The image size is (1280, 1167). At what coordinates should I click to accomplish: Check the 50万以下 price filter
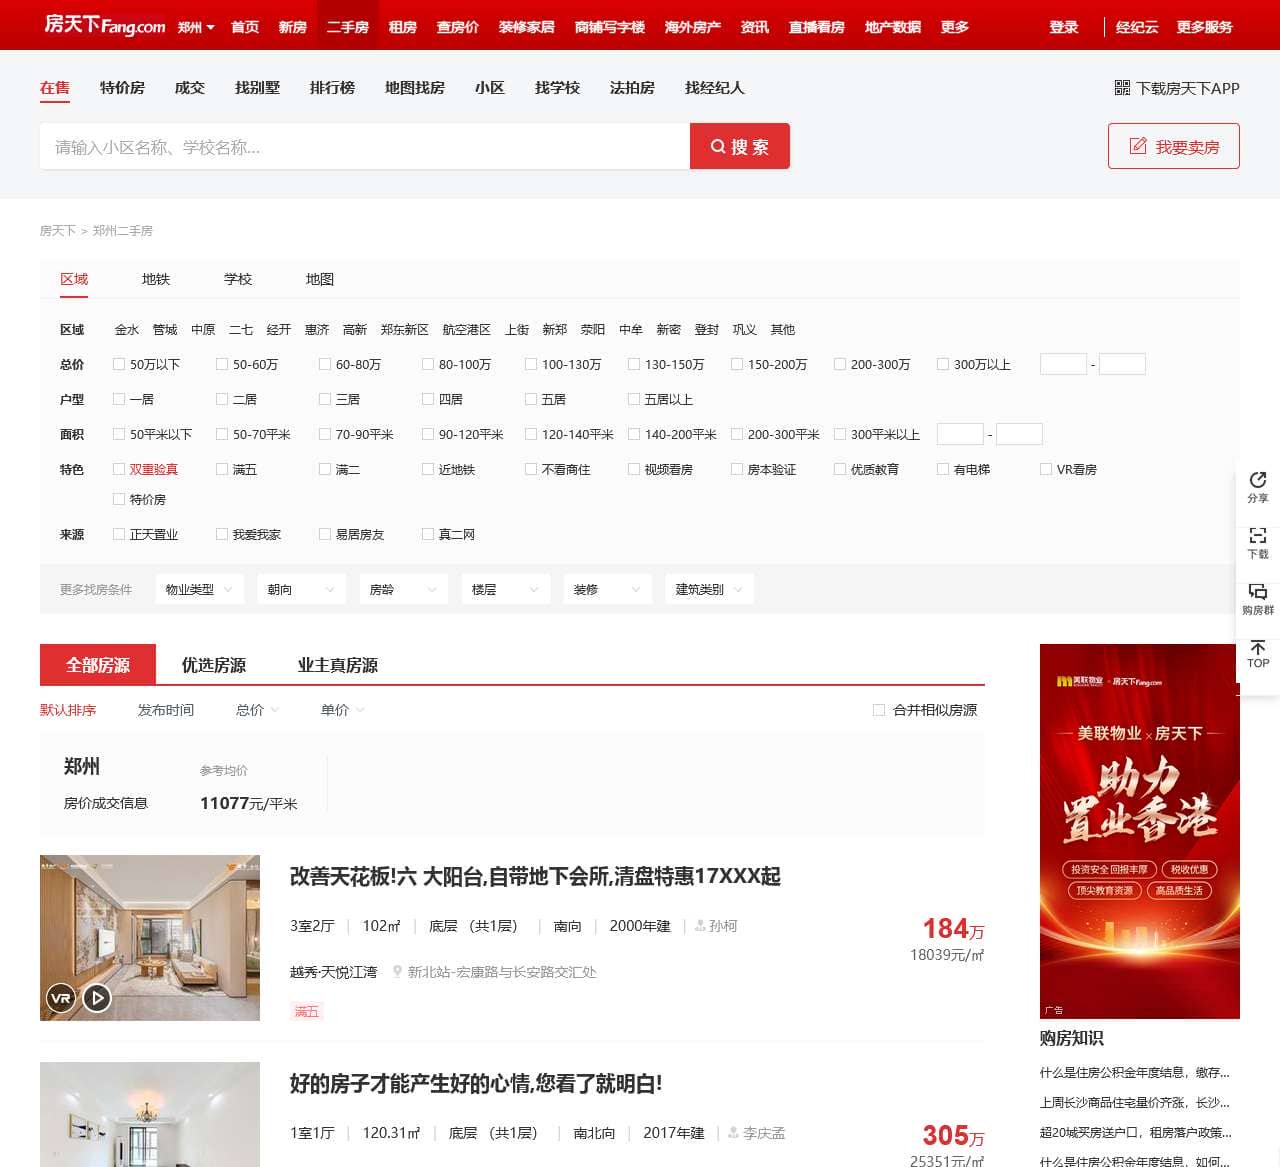pos(119,365)
